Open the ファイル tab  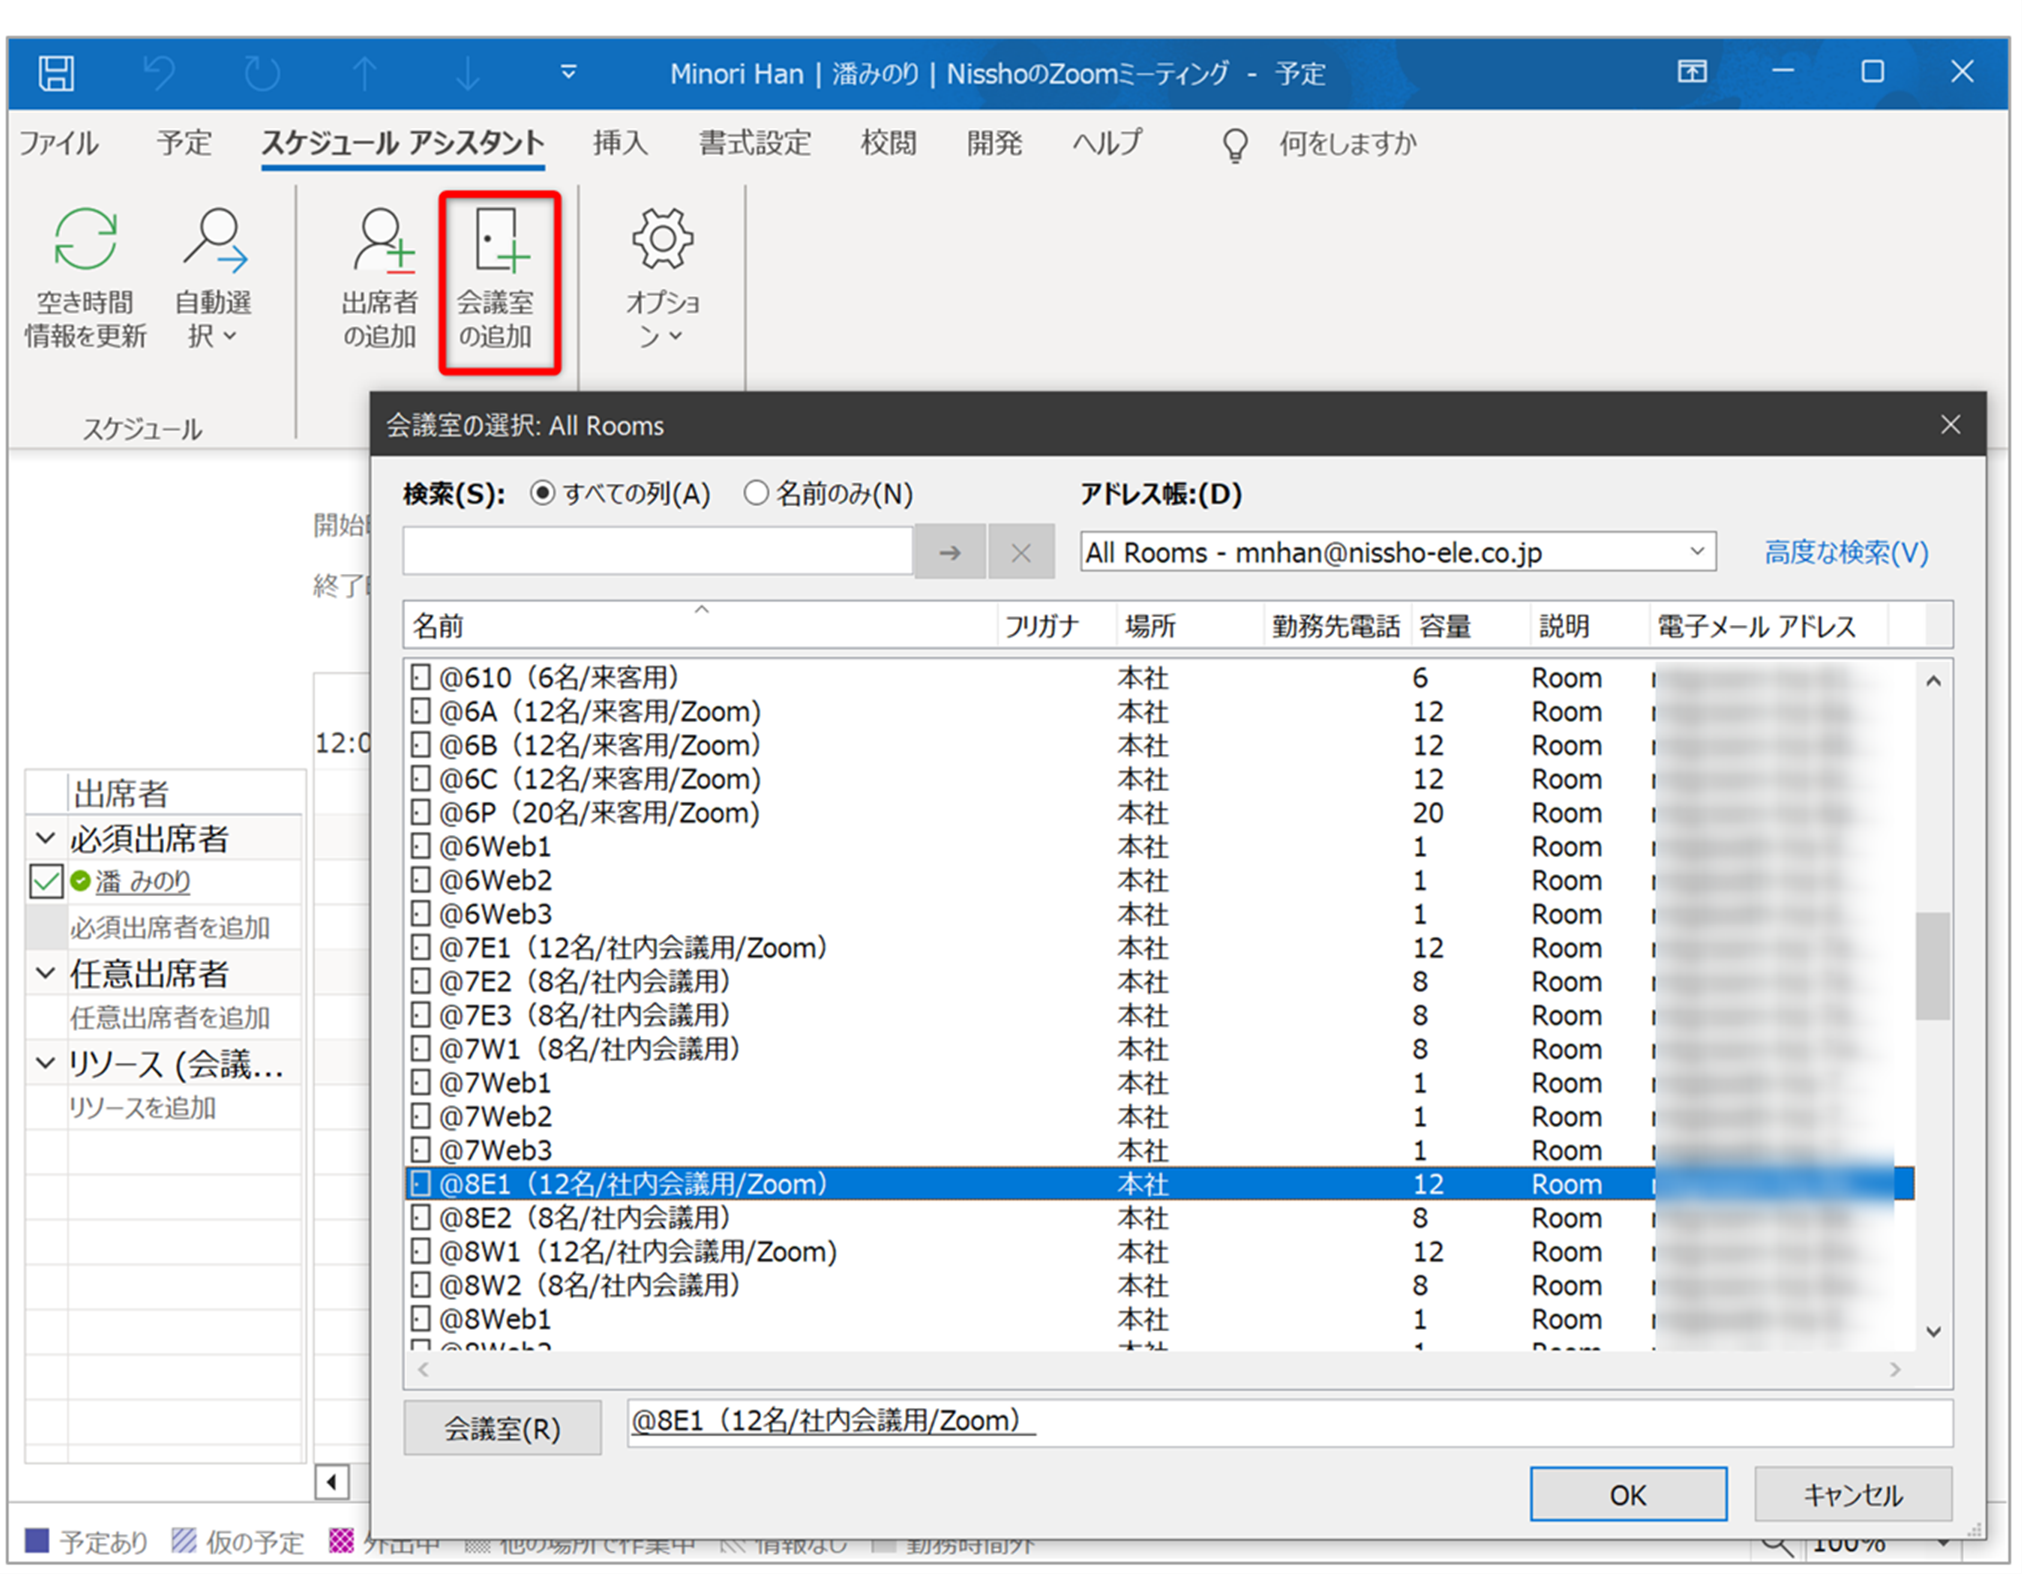coord(58,143)
